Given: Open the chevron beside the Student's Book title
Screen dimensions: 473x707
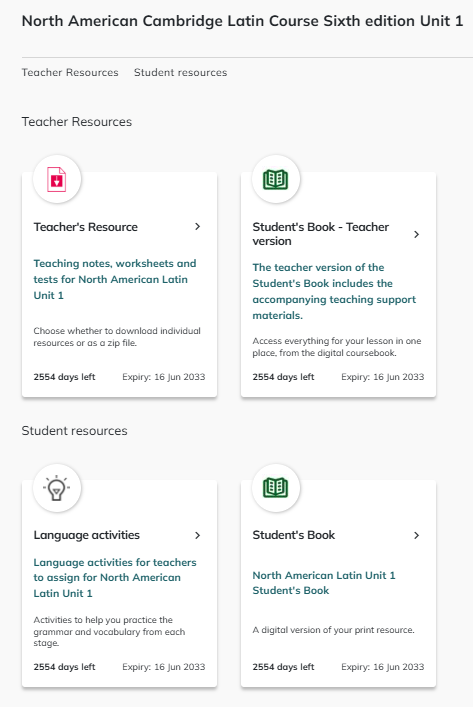Looking at the screenshot, I should coord(417,535).
